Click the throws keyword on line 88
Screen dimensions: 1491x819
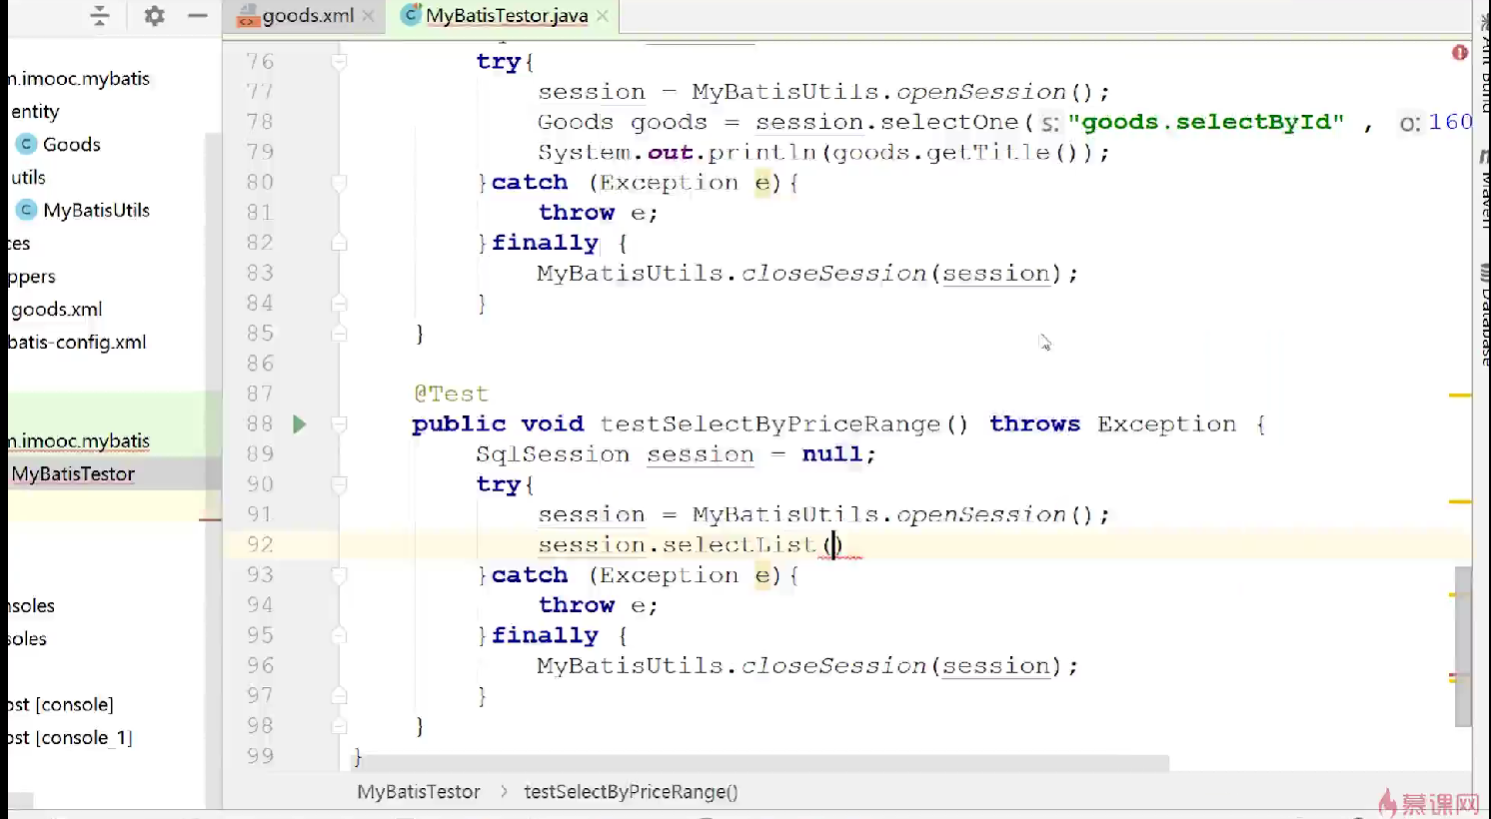pos(1035,424)
